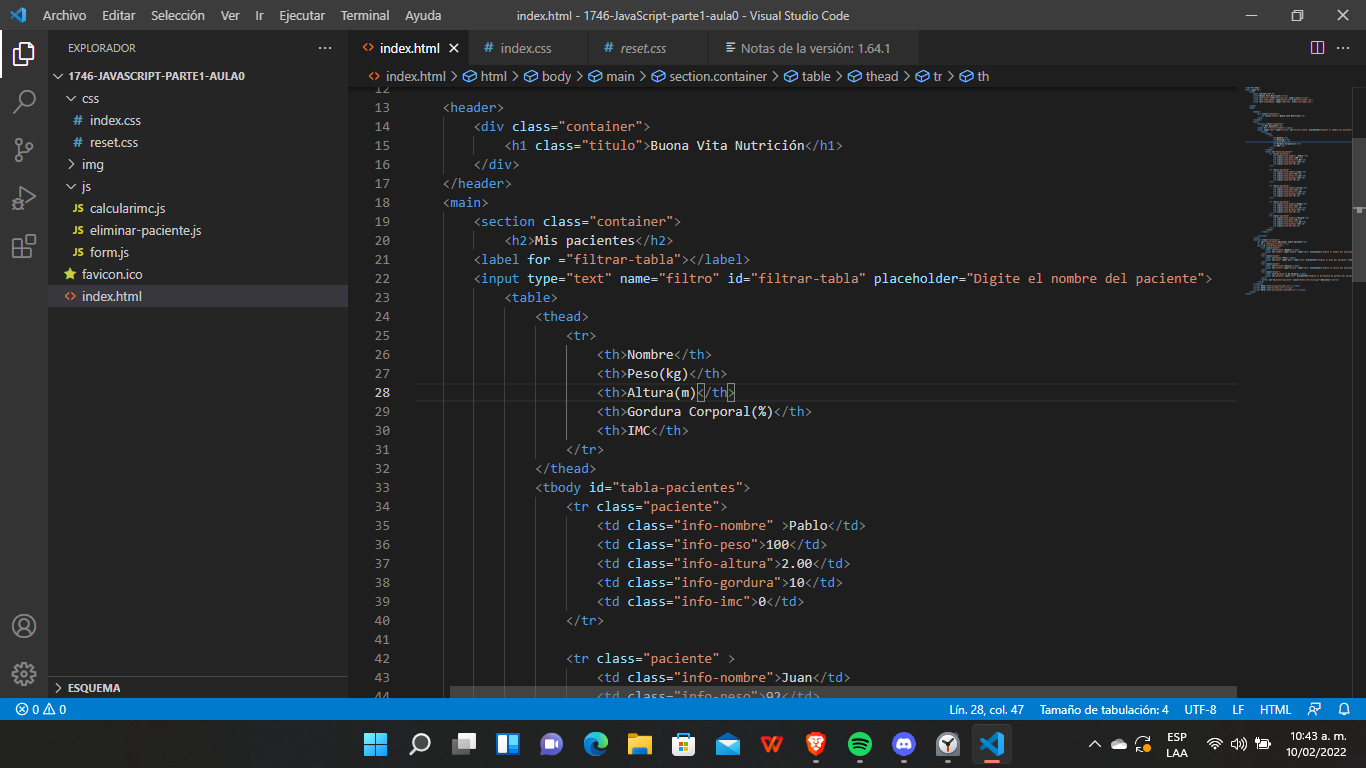
Task: Change HTML language mode
Action: tap(1275, 710)
